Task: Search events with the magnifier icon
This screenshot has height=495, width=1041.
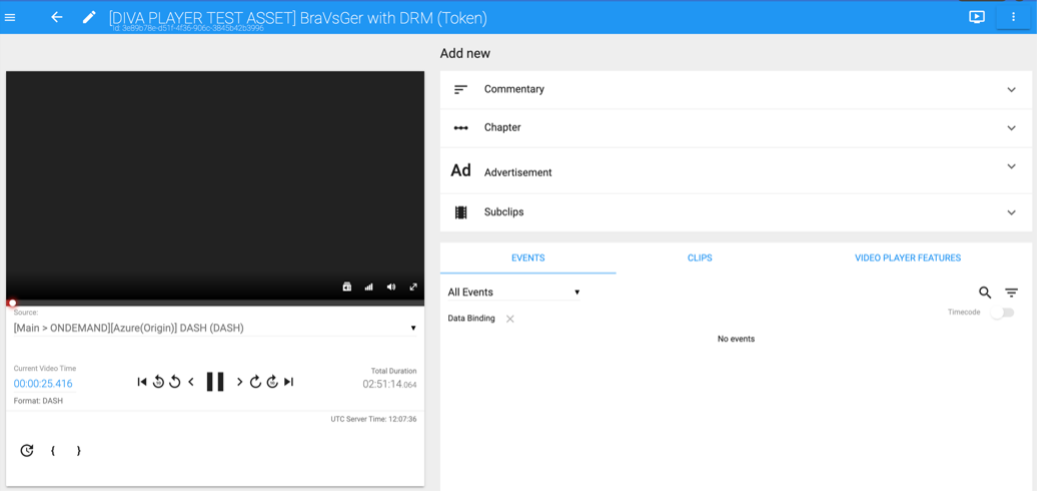Action: pyautogui.click(x=985, y=293)
